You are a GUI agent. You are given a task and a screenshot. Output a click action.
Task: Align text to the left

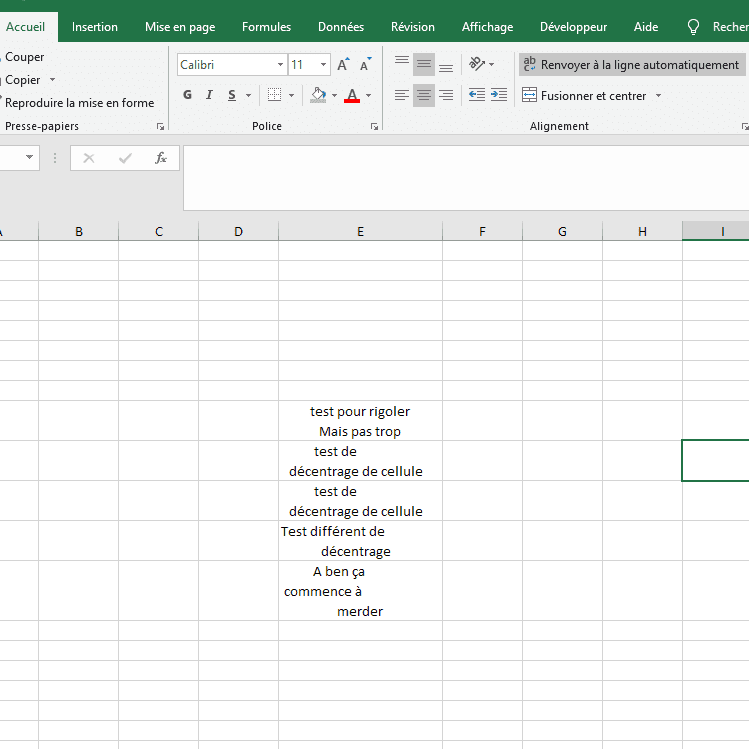coord(402,95)
